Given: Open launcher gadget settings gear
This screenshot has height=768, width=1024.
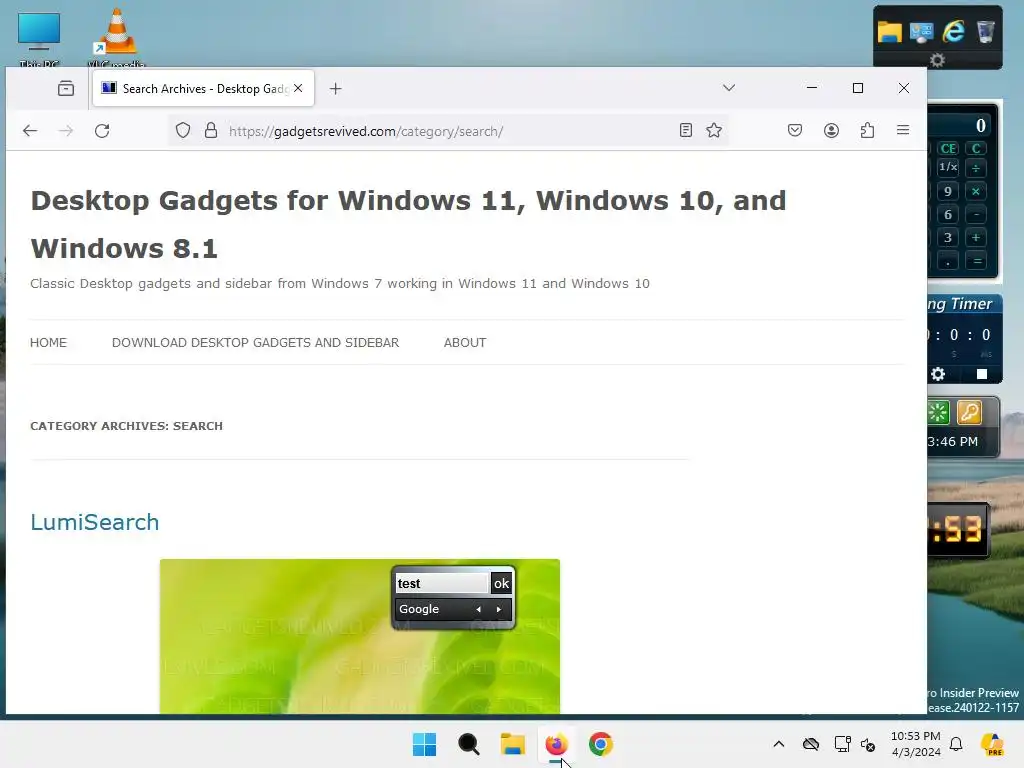Looking at the screenshot, I should pyautogui.click(x=937, y=60).
